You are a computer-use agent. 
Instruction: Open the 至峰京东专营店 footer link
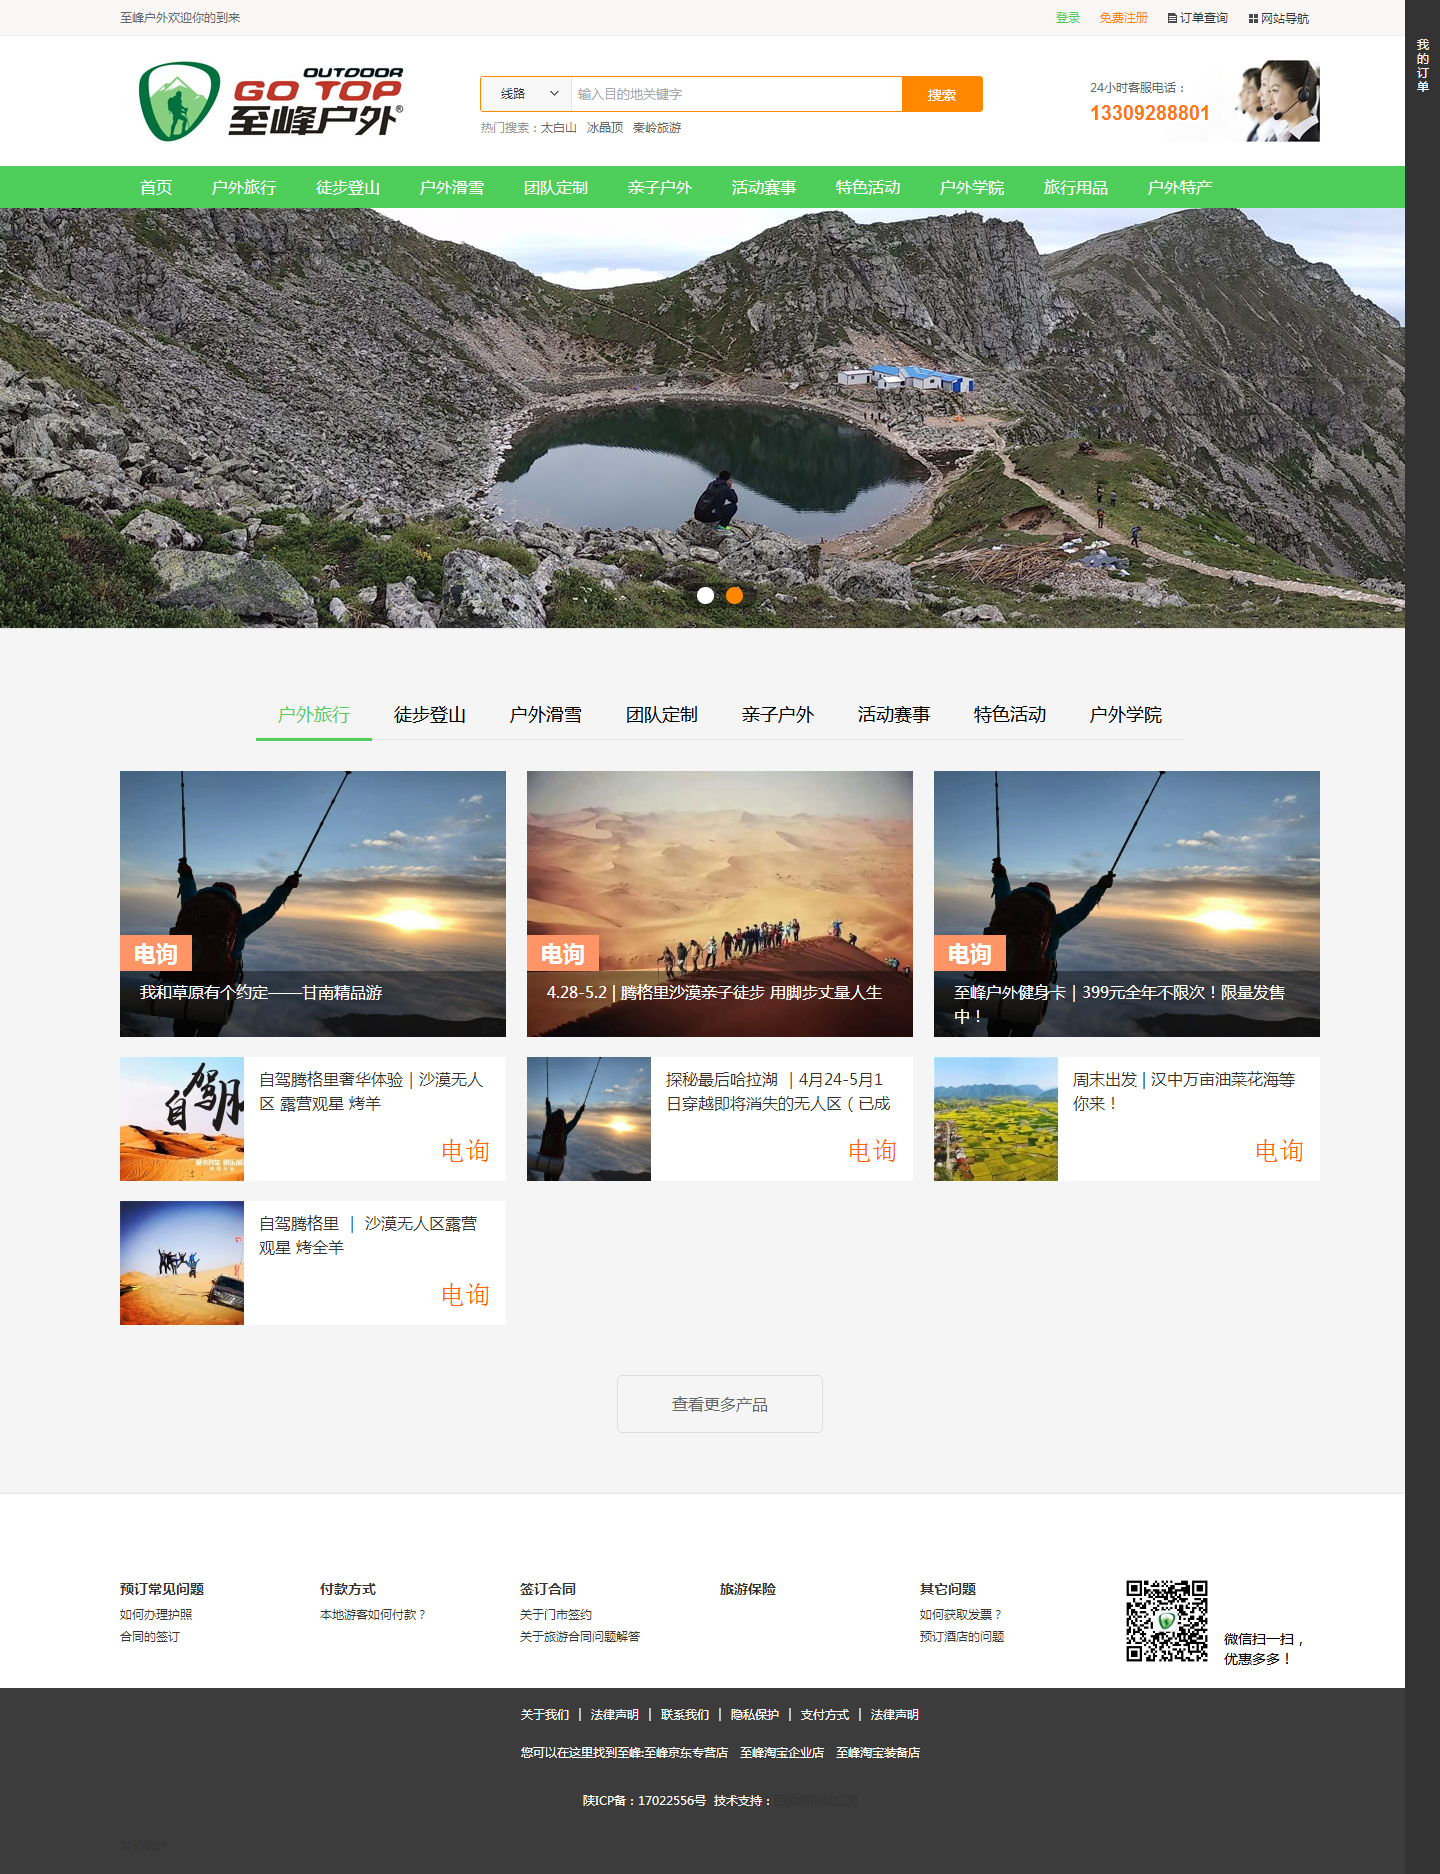pyautogui.click(x=686, y=1752)
